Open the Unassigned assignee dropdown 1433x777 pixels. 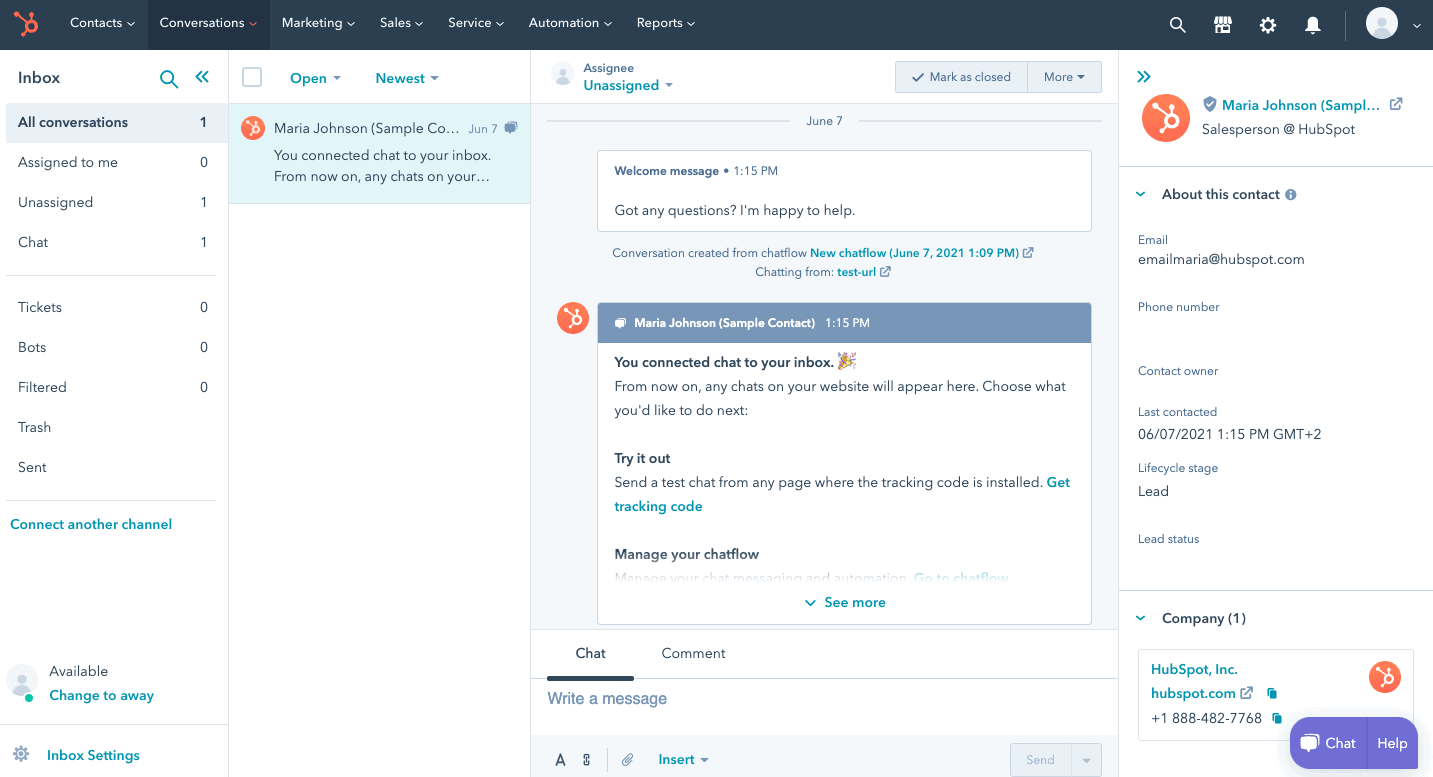click(x=628, y=86)
